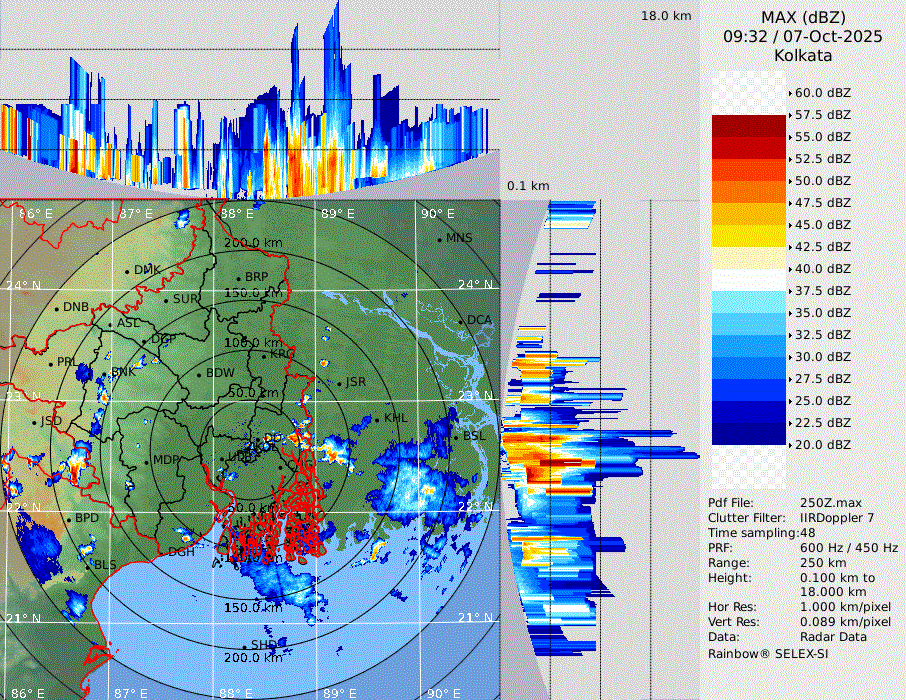Click the BPD station marker
The height and width of the screenshot is (700, 906).
(x=69, y=519)
